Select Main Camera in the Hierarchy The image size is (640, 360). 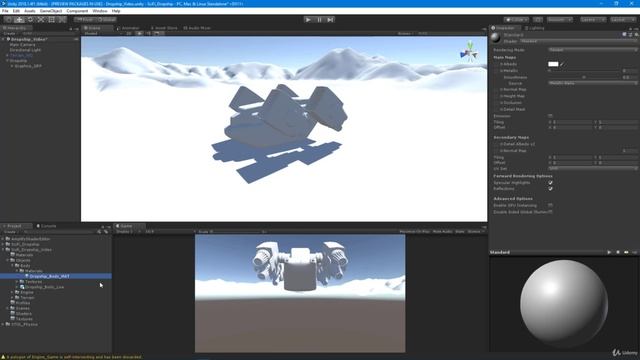click(x=22, y=44)
